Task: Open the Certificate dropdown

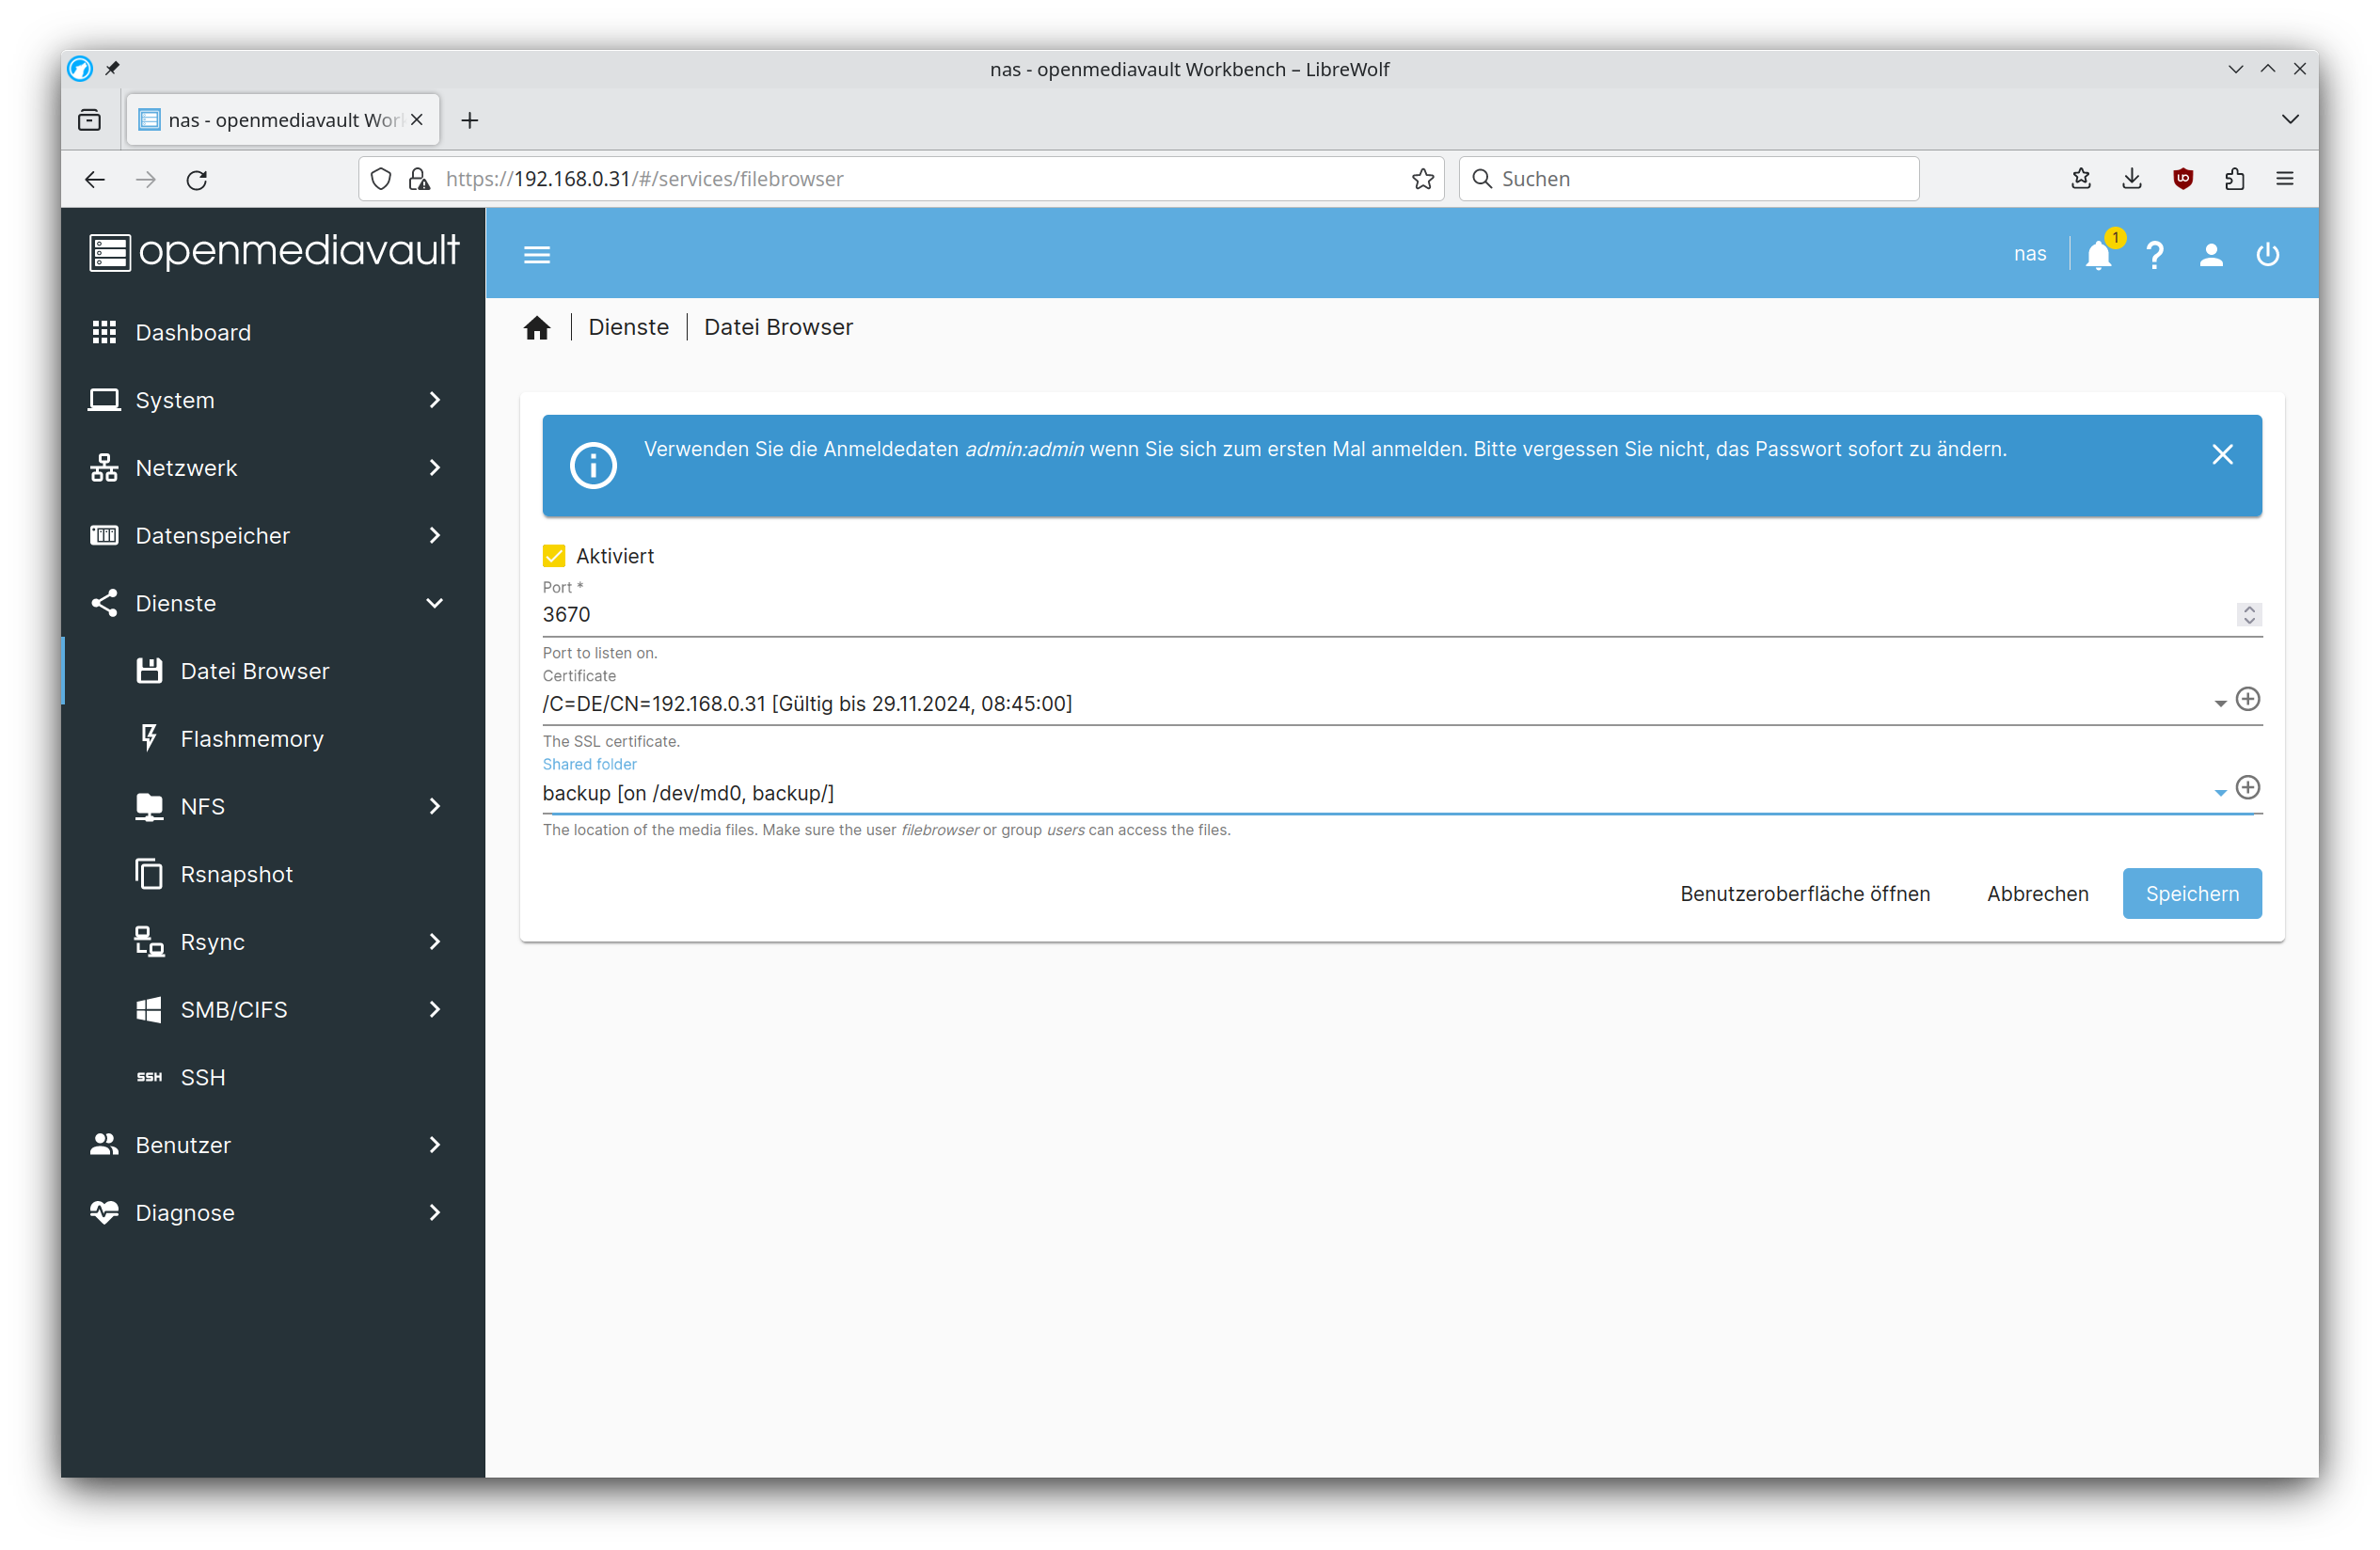Action: [x=2219, y=704]
